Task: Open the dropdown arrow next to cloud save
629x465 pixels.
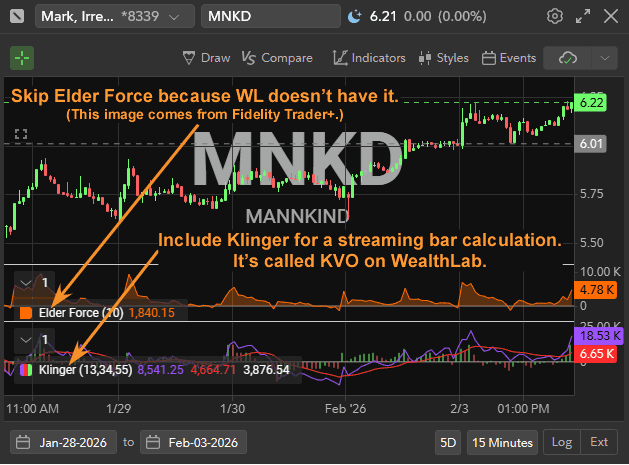Action: tap(605, 59)
